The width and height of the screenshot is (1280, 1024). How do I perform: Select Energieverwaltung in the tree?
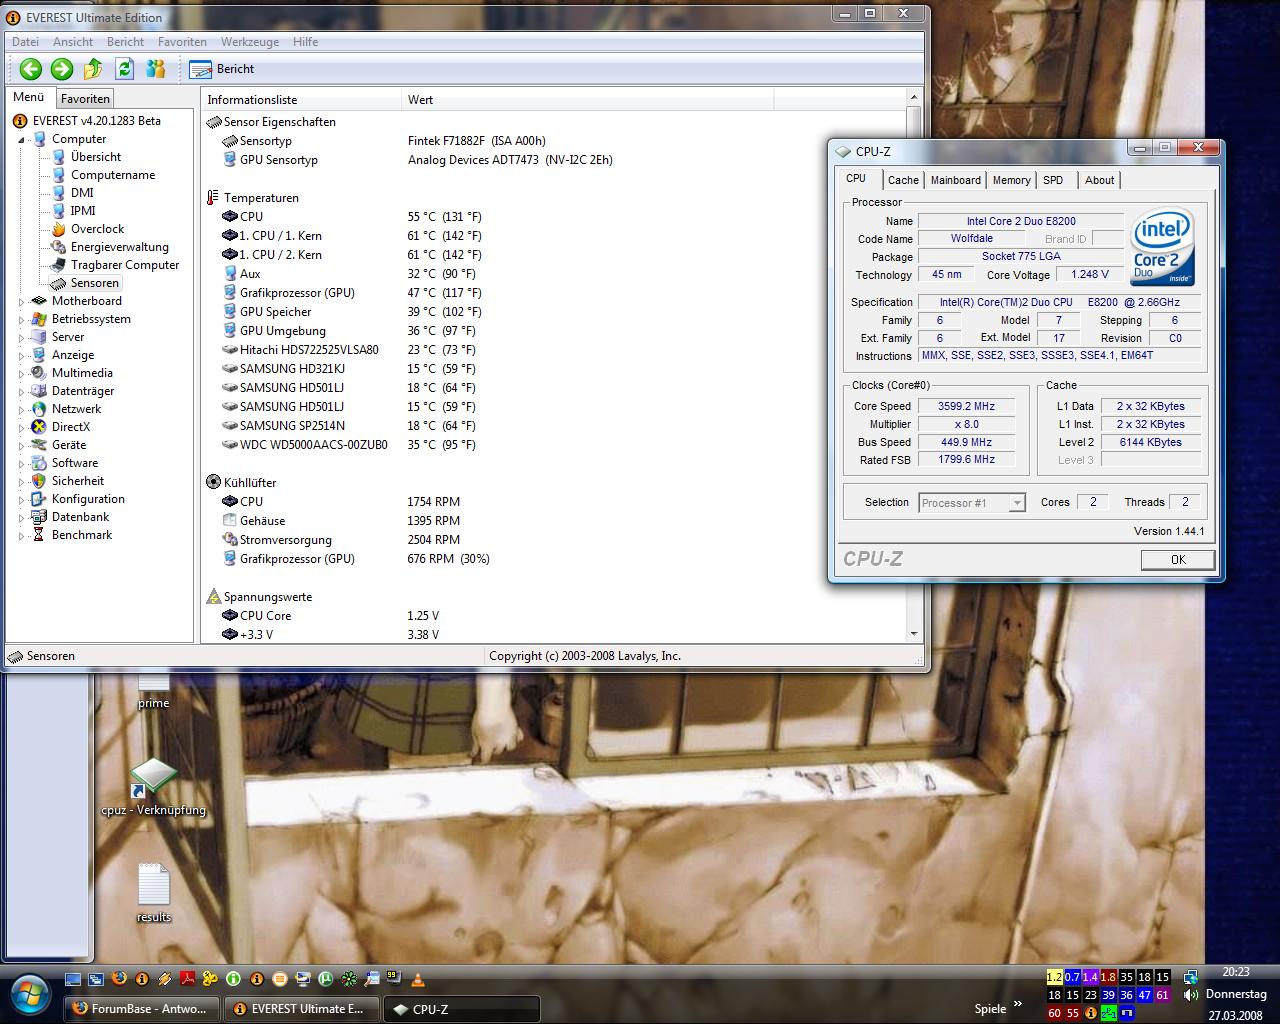tap(120, 247)
